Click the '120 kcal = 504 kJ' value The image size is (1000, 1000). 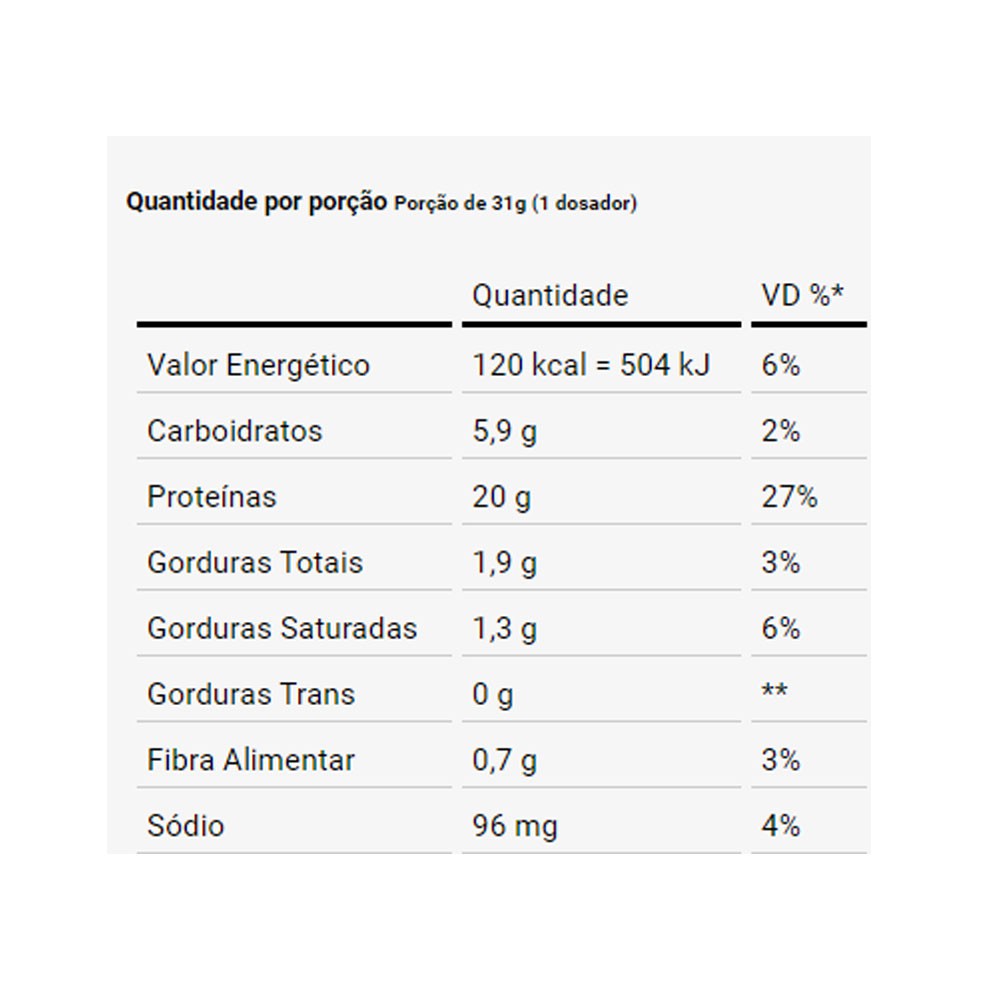point(591,365)
